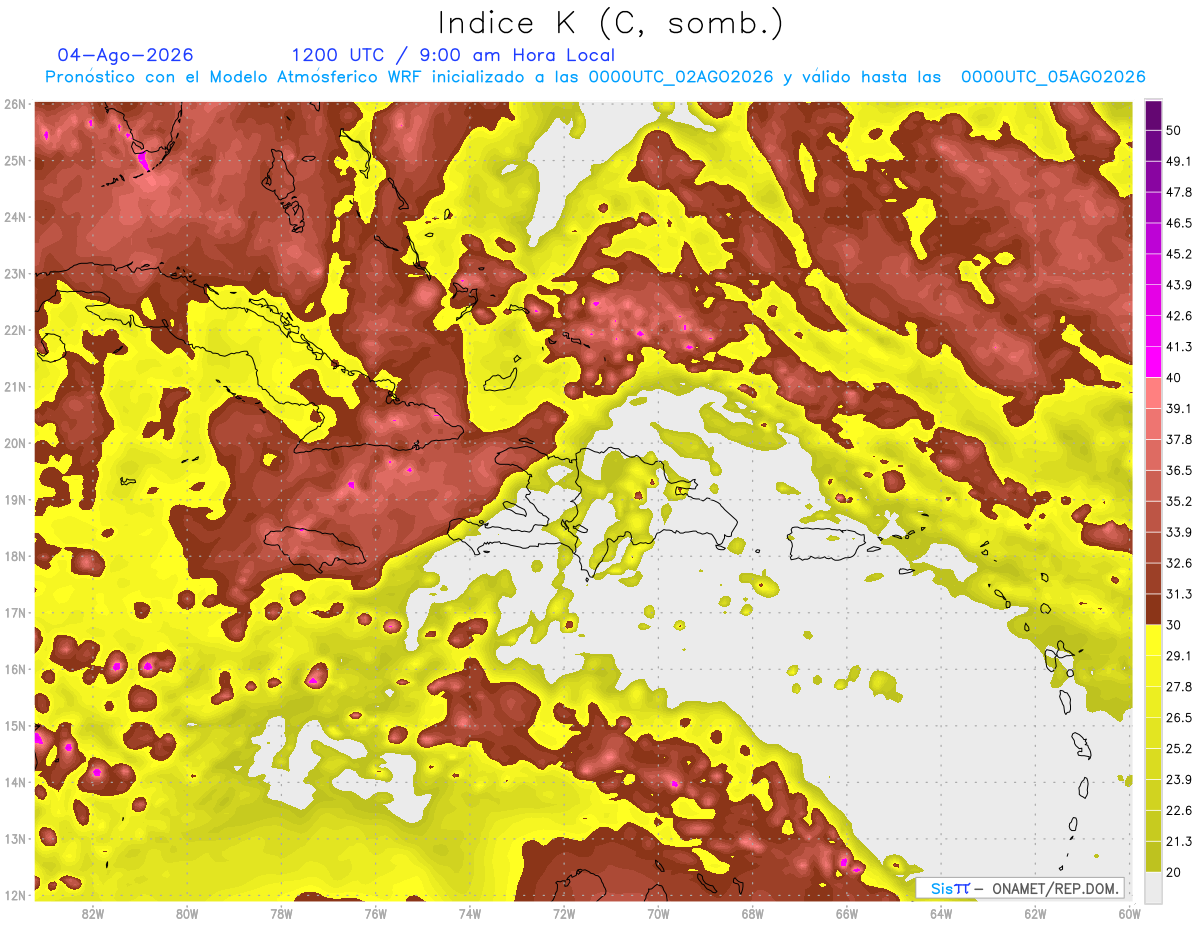Click the longitude axis label "60W"
The image size is (1200, 927).
pos(1129,913)
